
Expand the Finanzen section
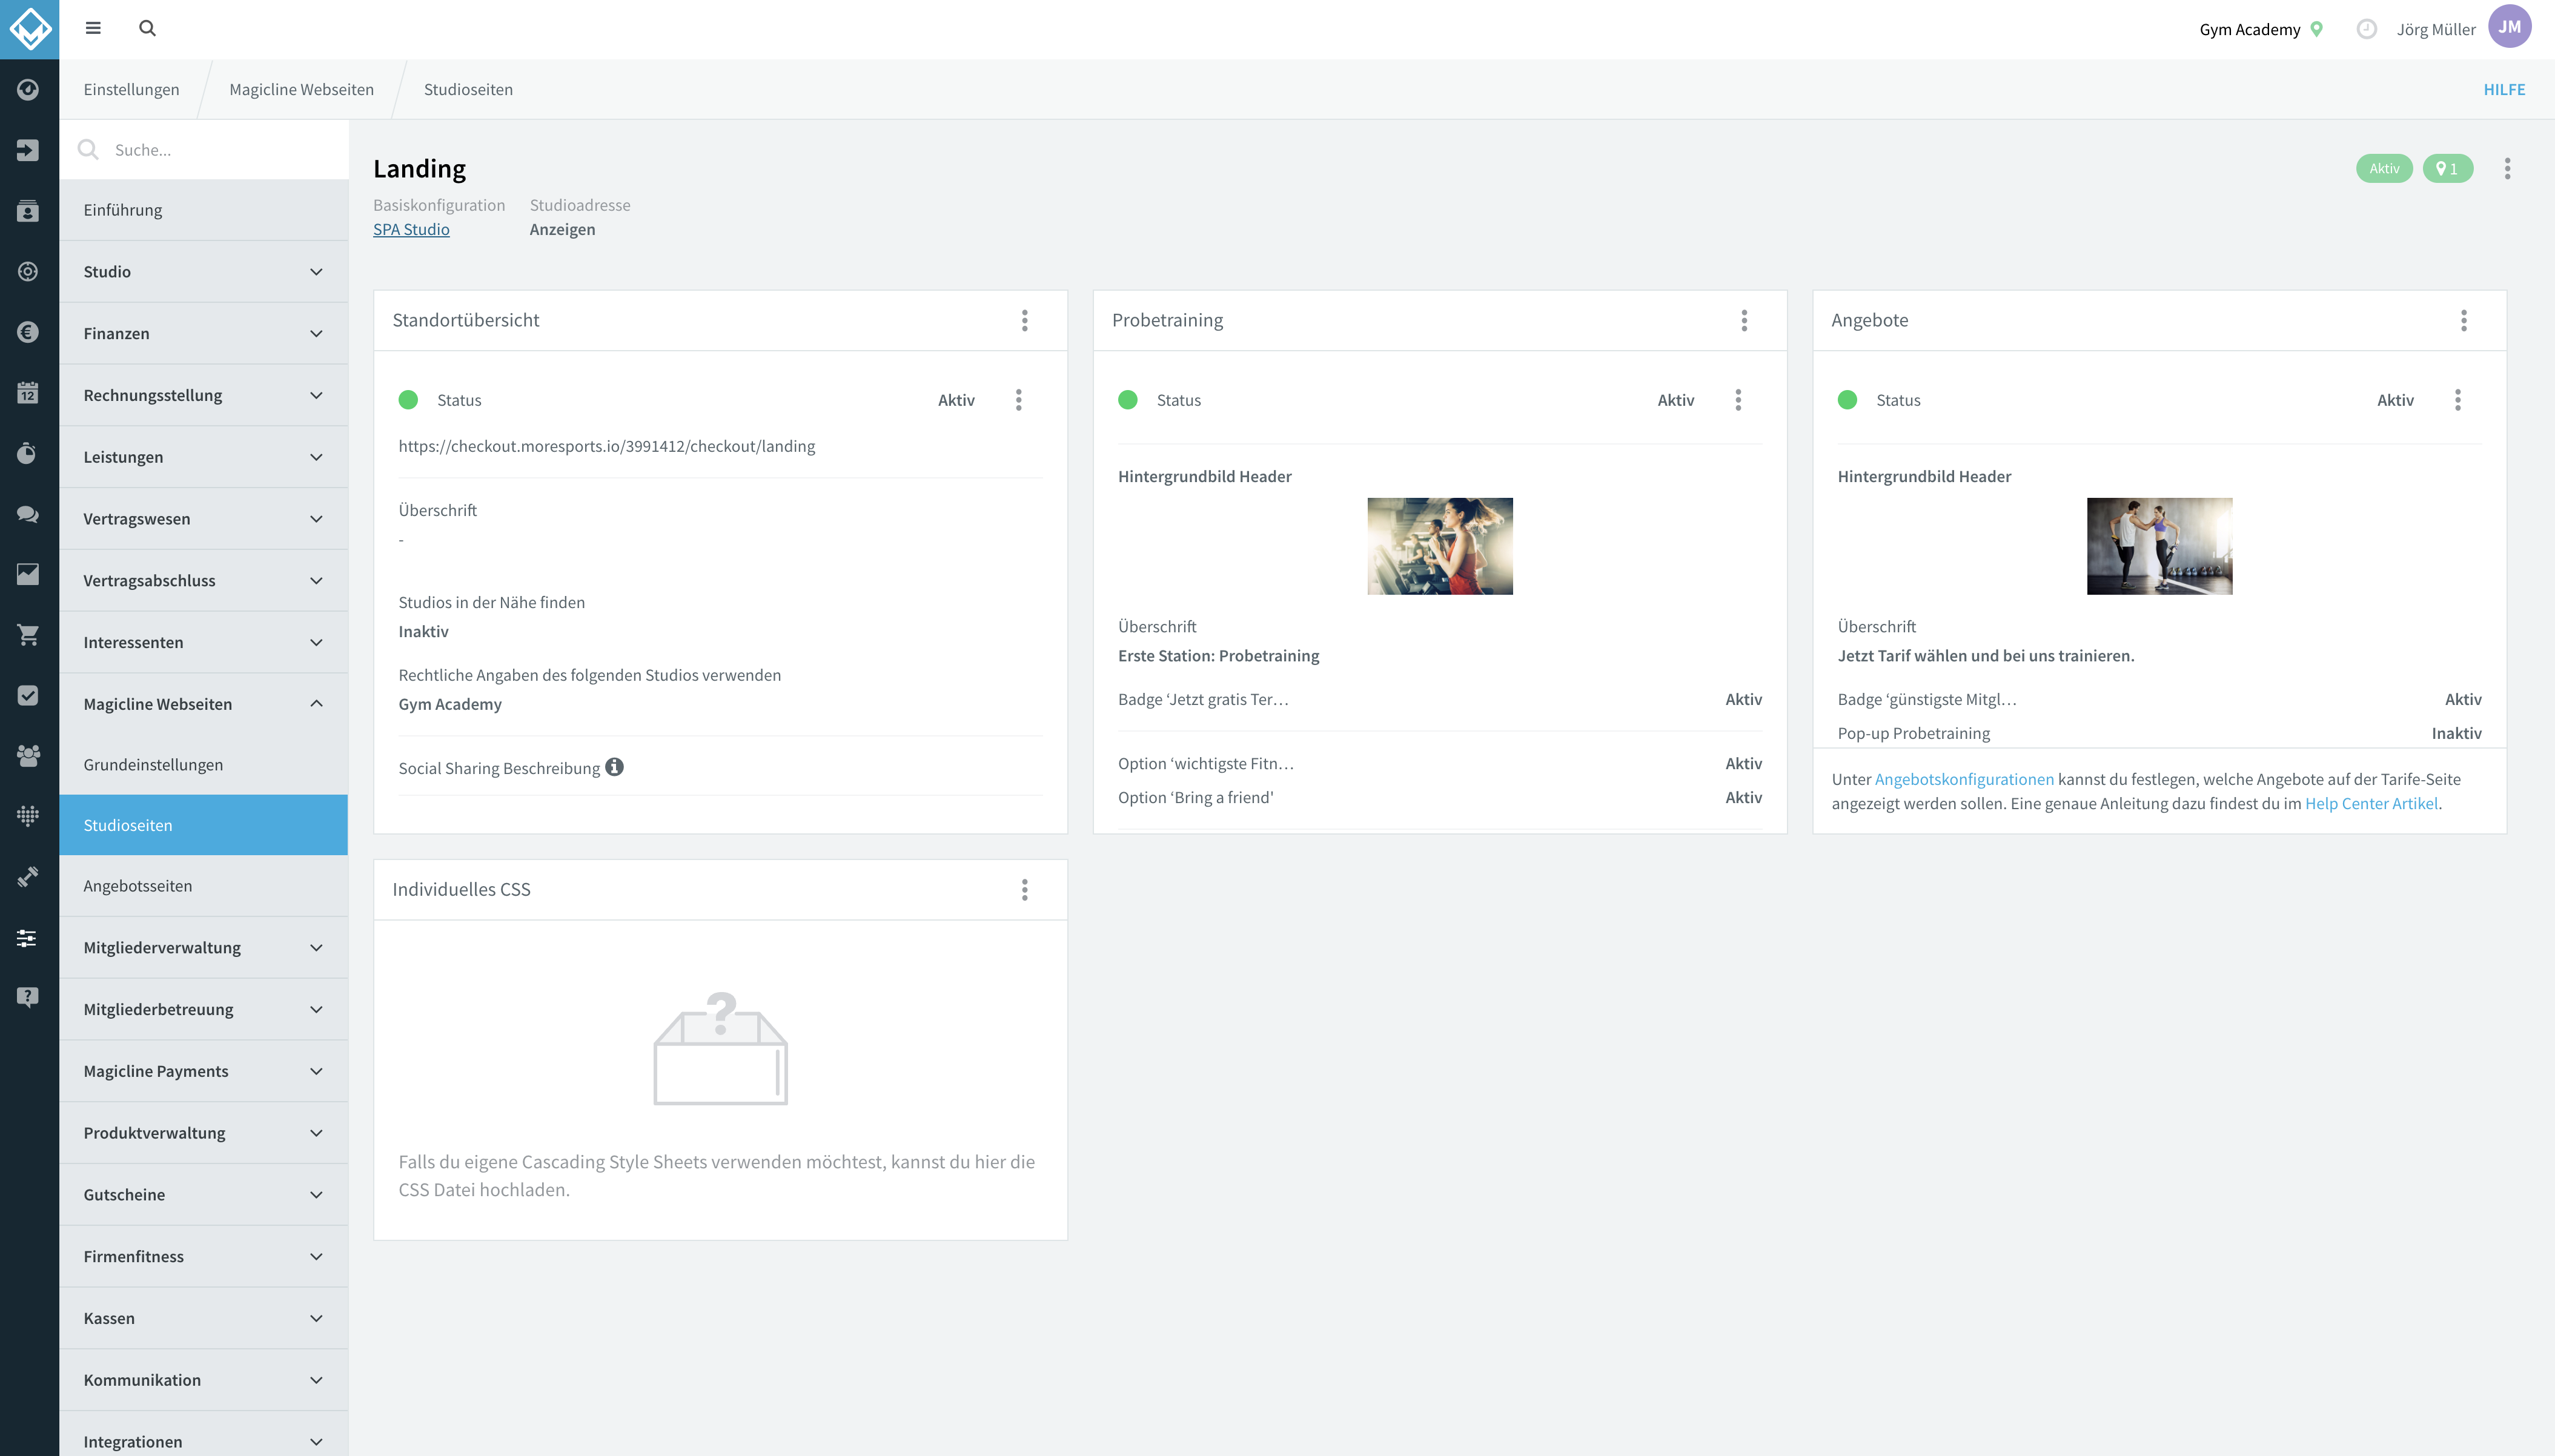[203, 333]
